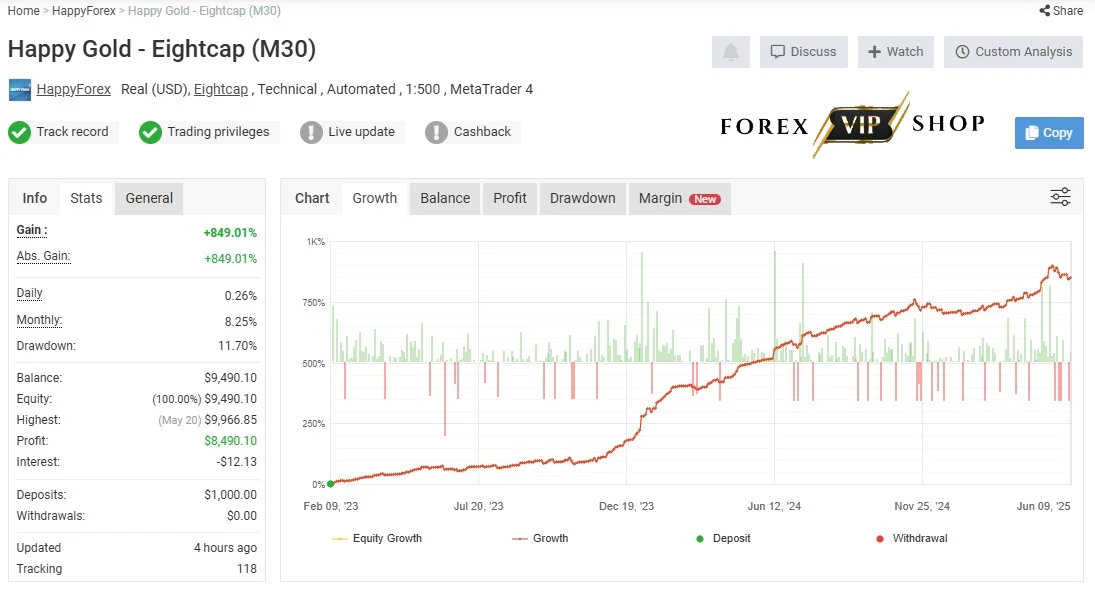Open the General info tab
The height and width of the screenshot is (592, 1095).
(x=149, y=198)
